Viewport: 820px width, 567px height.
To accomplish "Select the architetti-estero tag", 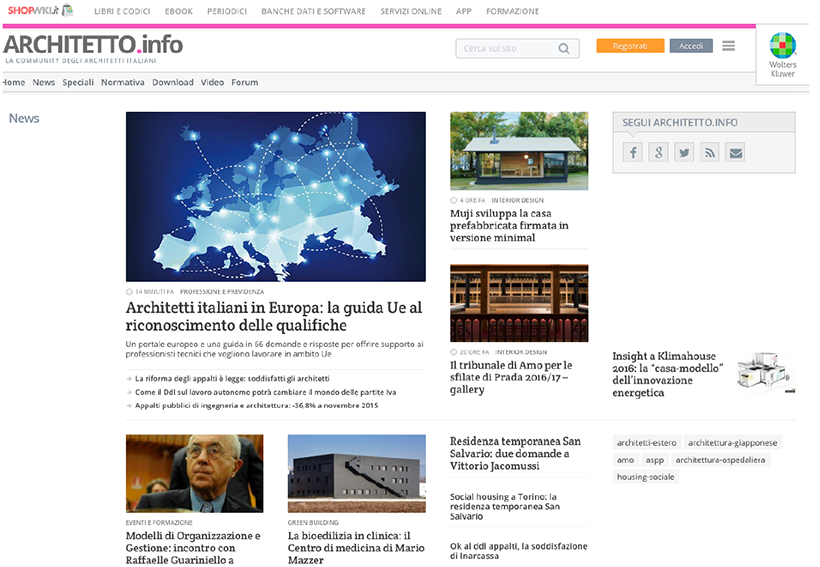I will [x=646, y=443].
